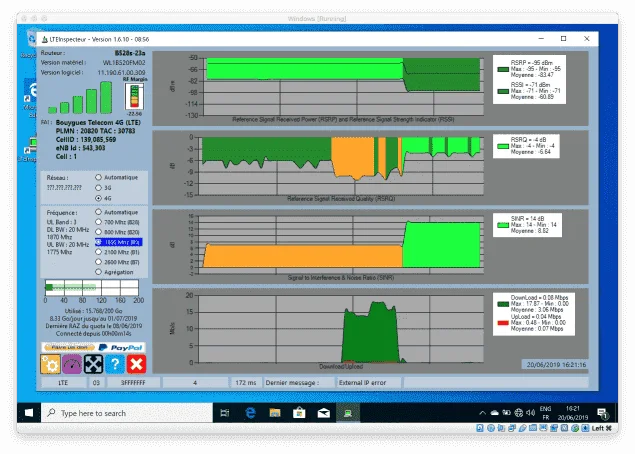Open help with the blue question mark

115,364
